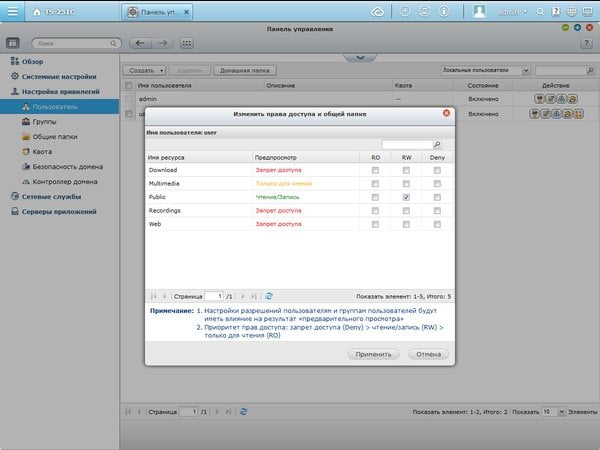Switch to the Панель управления tab
This screenshot has width=600, height=450.
158,12
